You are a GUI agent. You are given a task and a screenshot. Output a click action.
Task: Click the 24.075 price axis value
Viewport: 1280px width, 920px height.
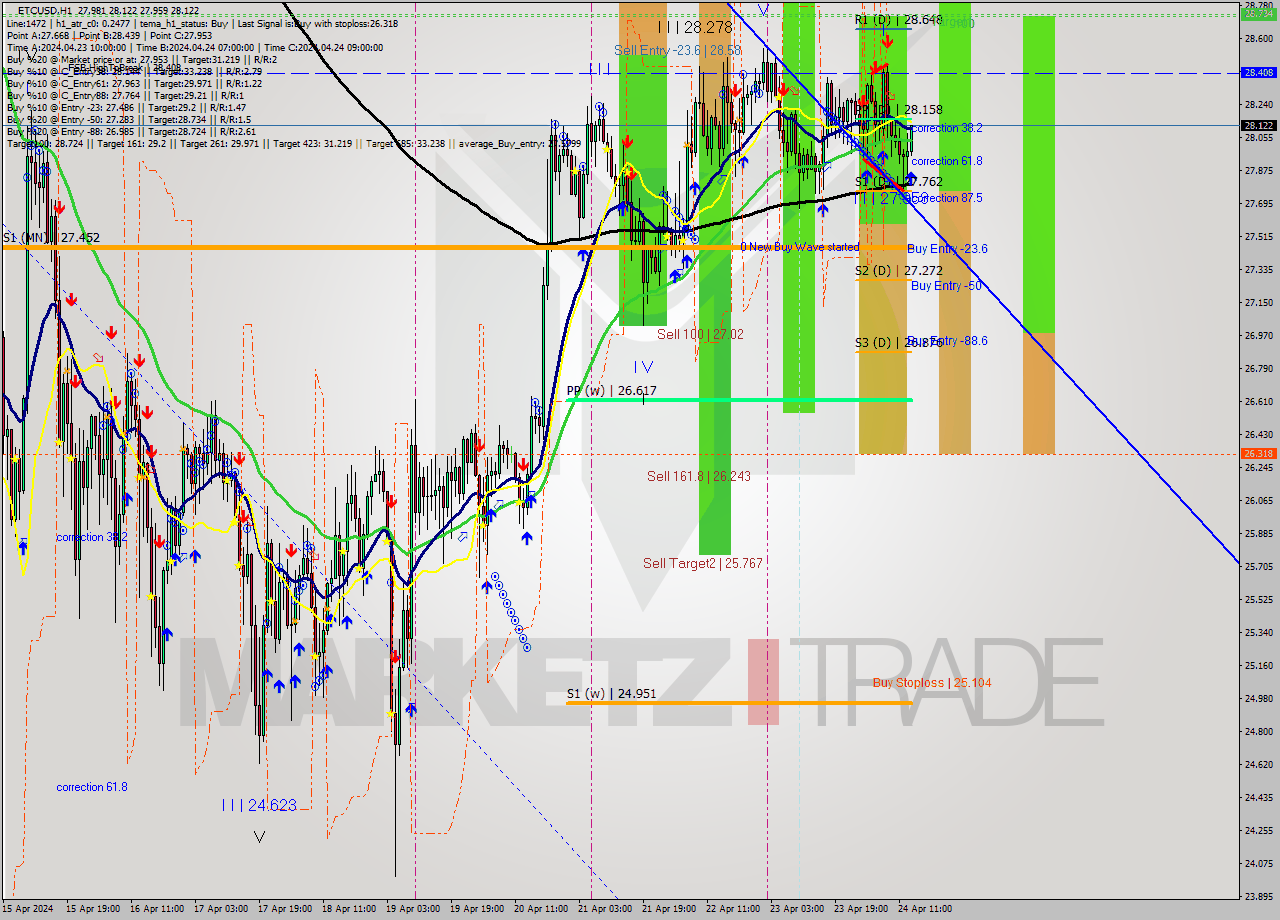(1258, 863)
